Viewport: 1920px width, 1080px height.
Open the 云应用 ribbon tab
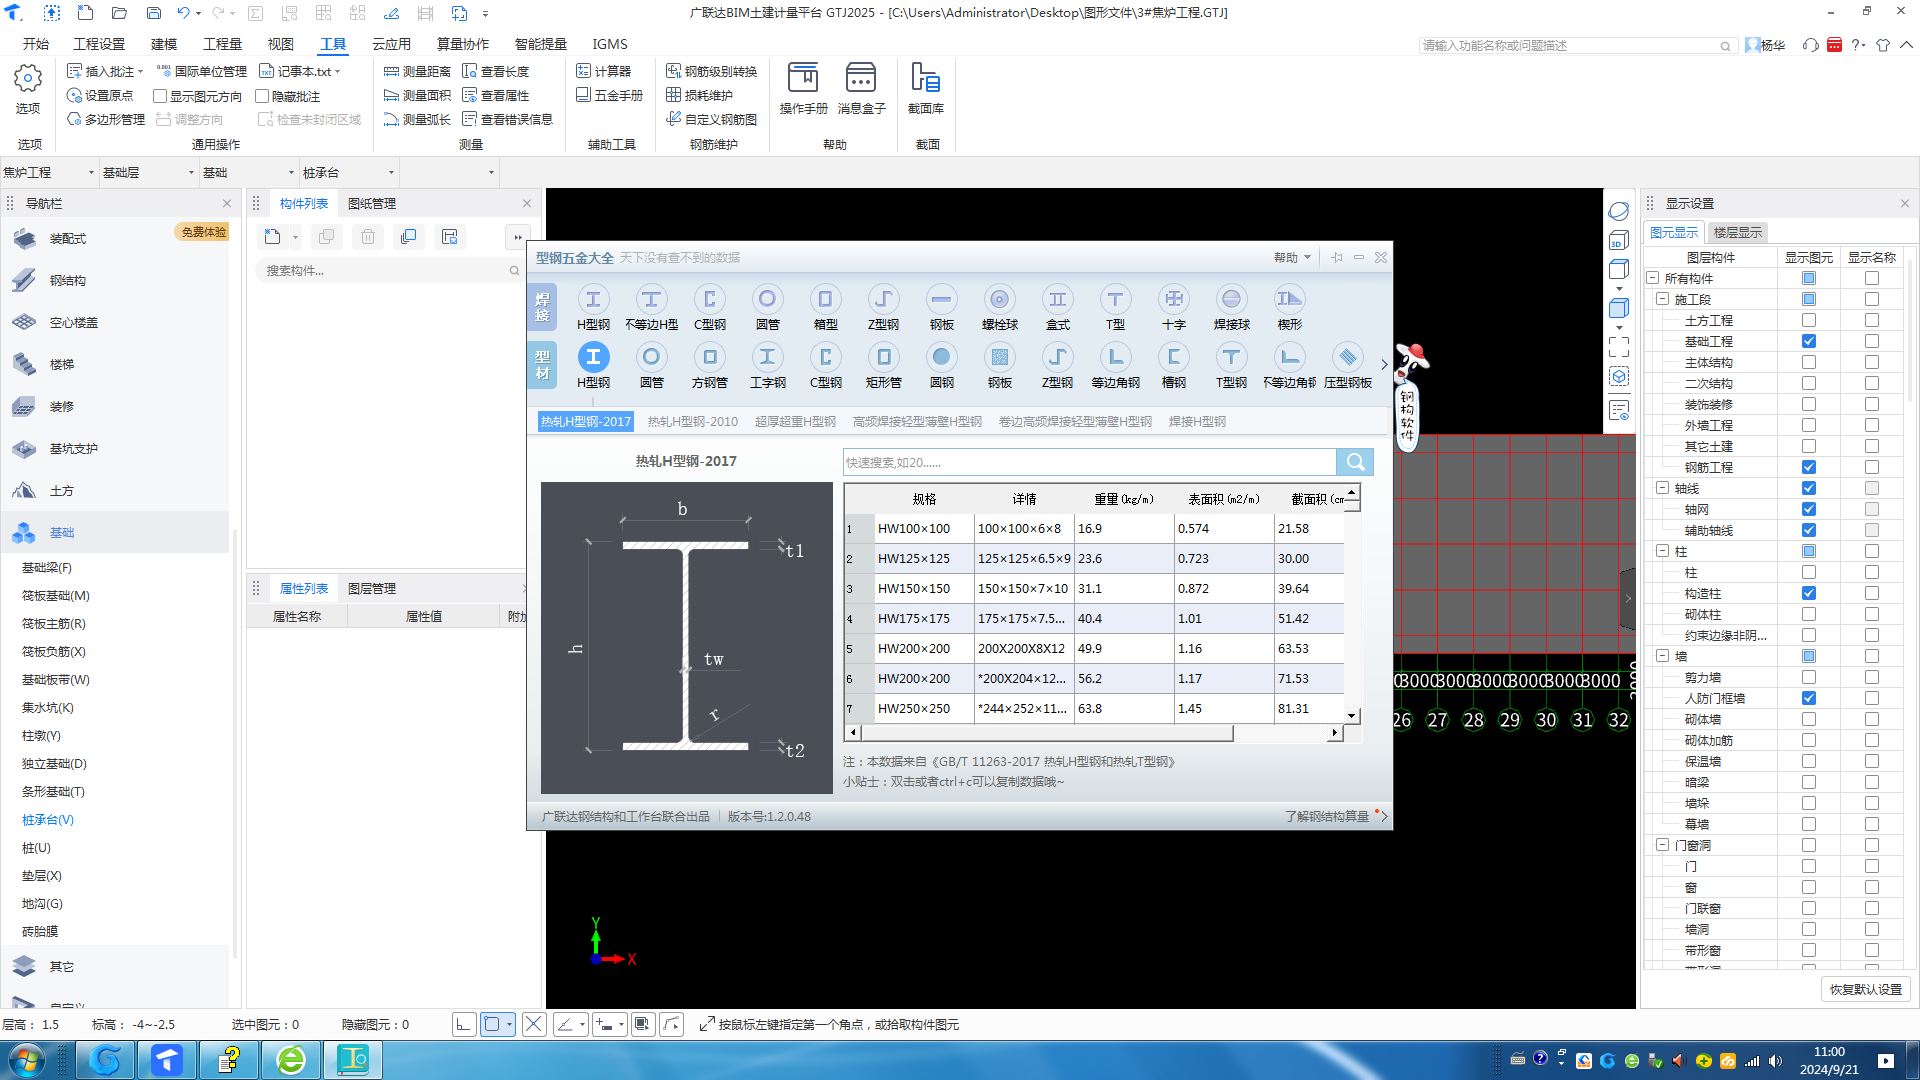(391, 44)
